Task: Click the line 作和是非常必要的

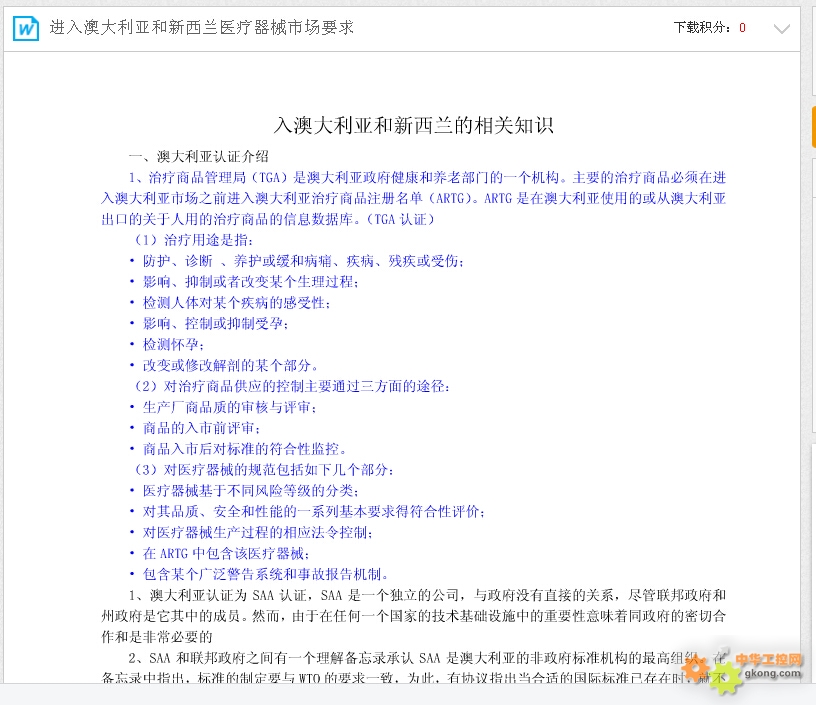Action: pyautogui.click(x=157, y=637)
